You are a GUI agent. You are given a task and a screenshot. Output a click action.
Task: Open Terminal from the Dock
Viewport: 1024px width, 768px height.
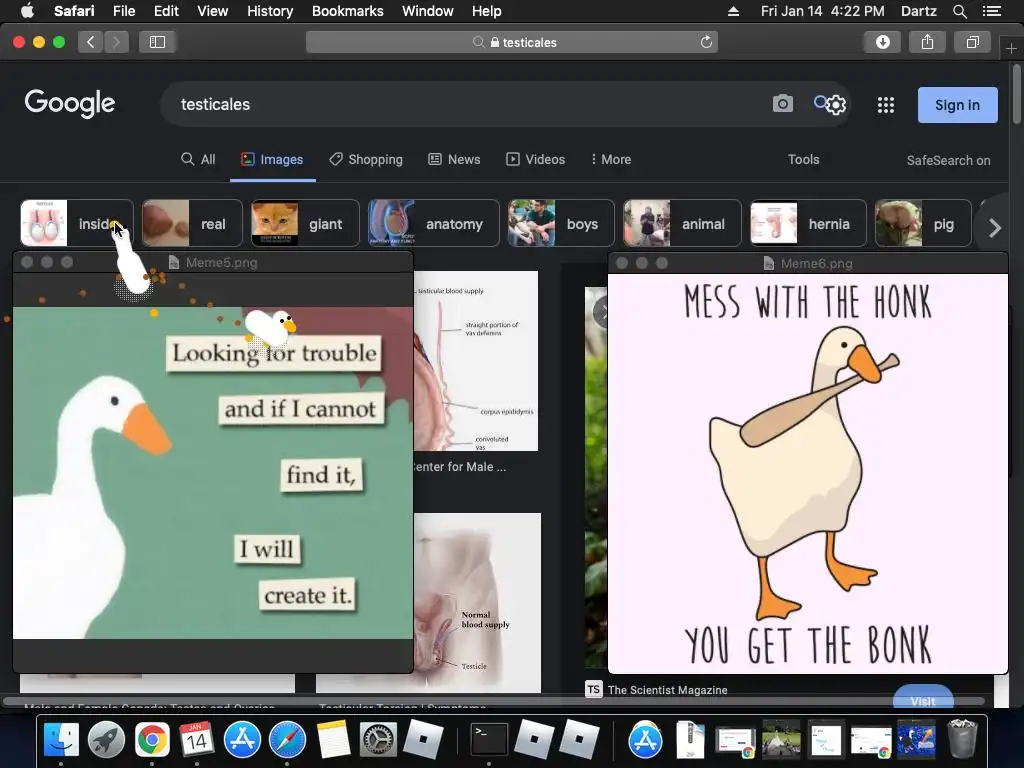pos(489,740)
